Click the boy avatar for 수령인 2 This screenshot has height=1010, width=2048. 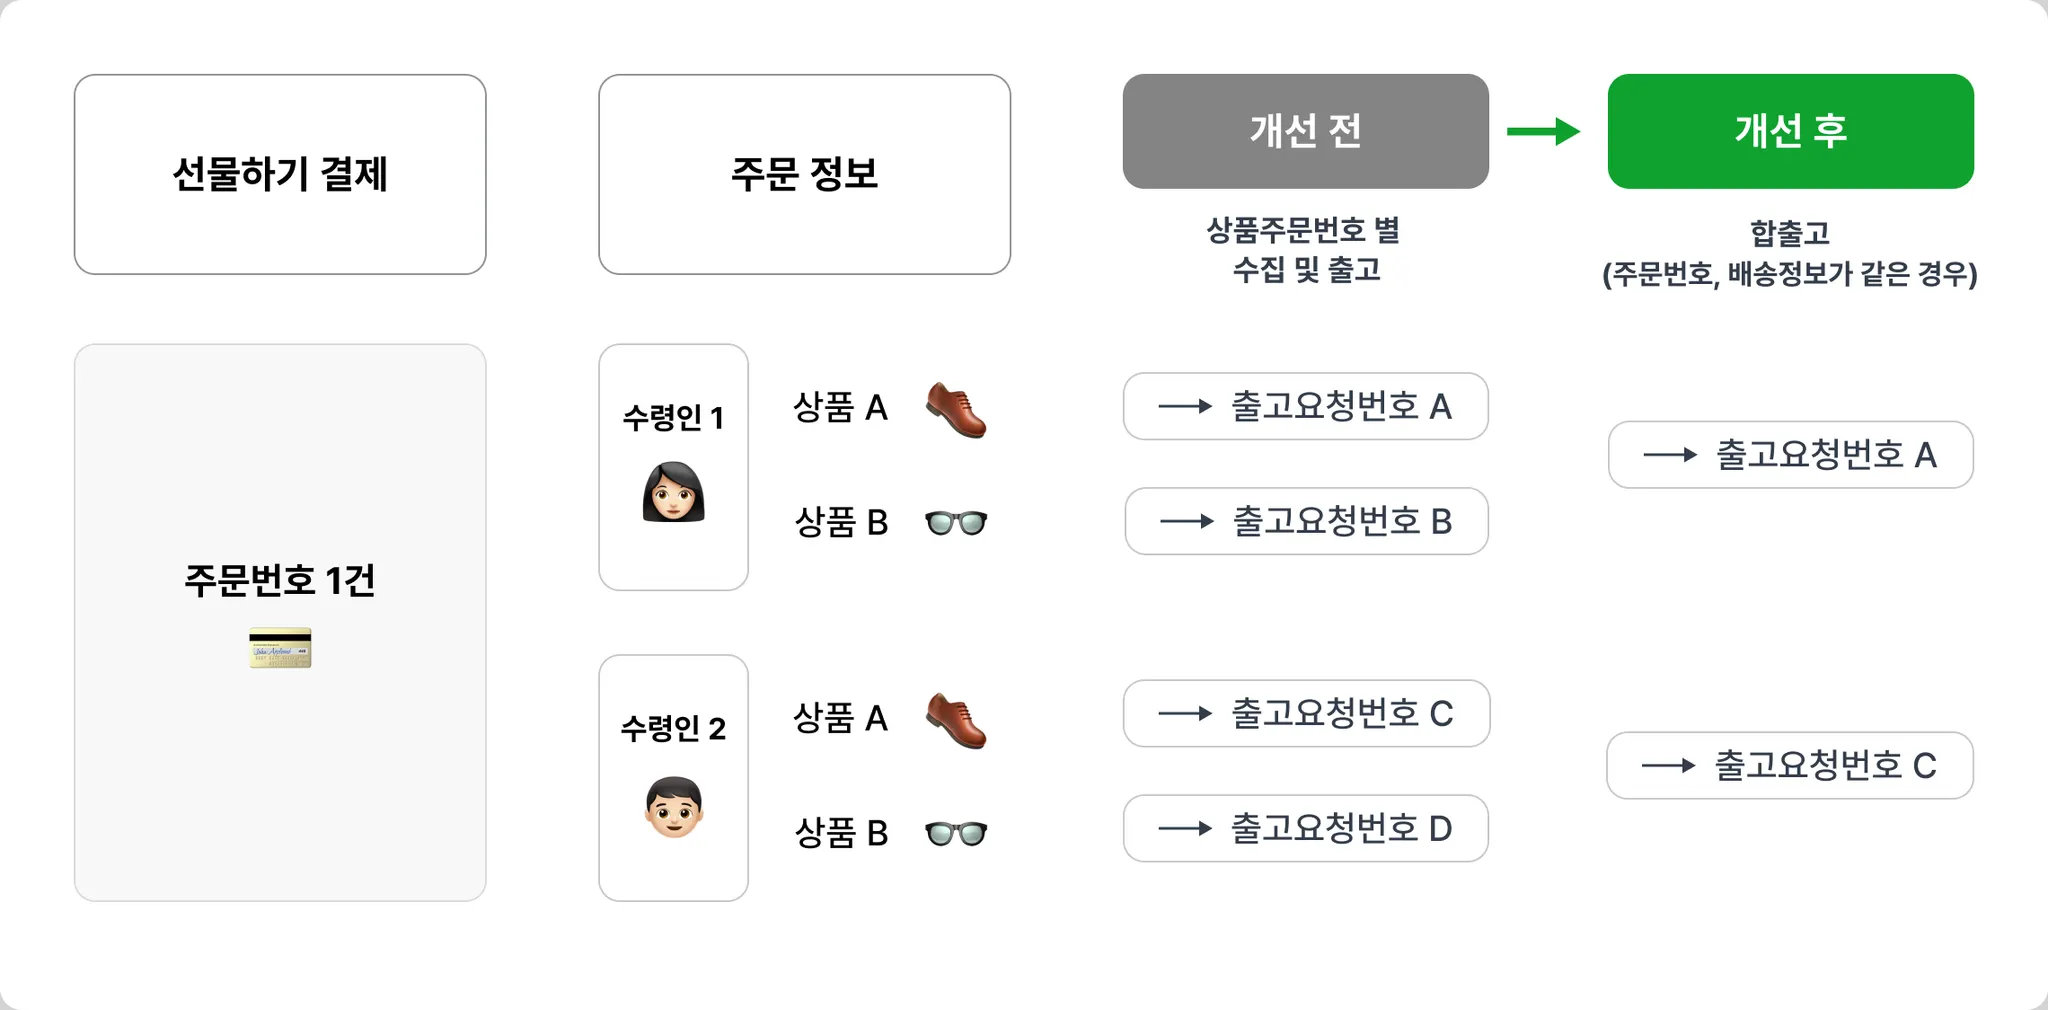(x=673, y=806)
